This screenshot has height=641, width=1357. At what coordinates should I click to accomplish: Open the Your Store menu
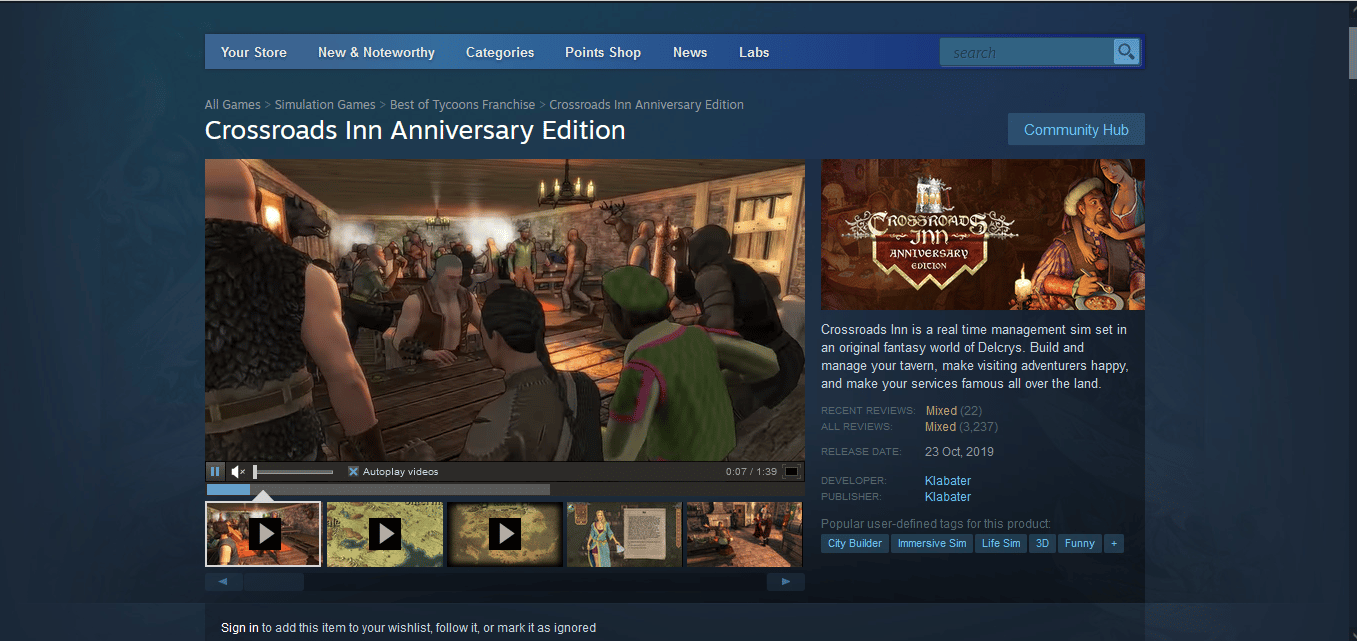pyautogui.click(x=254, y=53)
